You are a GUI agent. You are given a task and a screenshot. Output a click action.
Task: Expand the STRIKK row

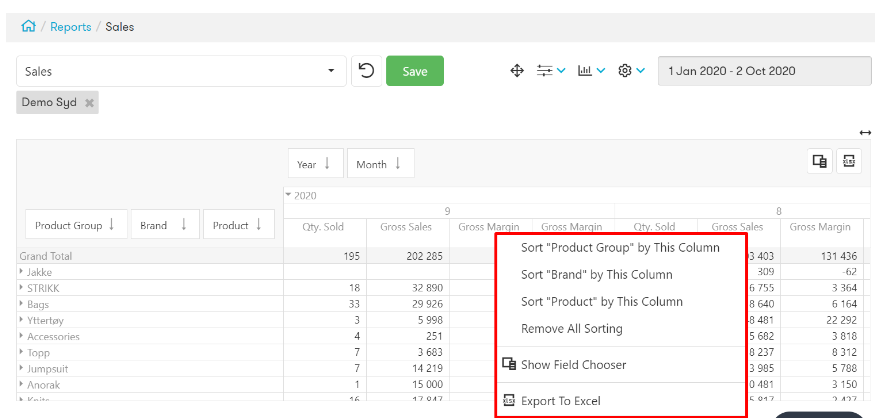coord(22,288)
